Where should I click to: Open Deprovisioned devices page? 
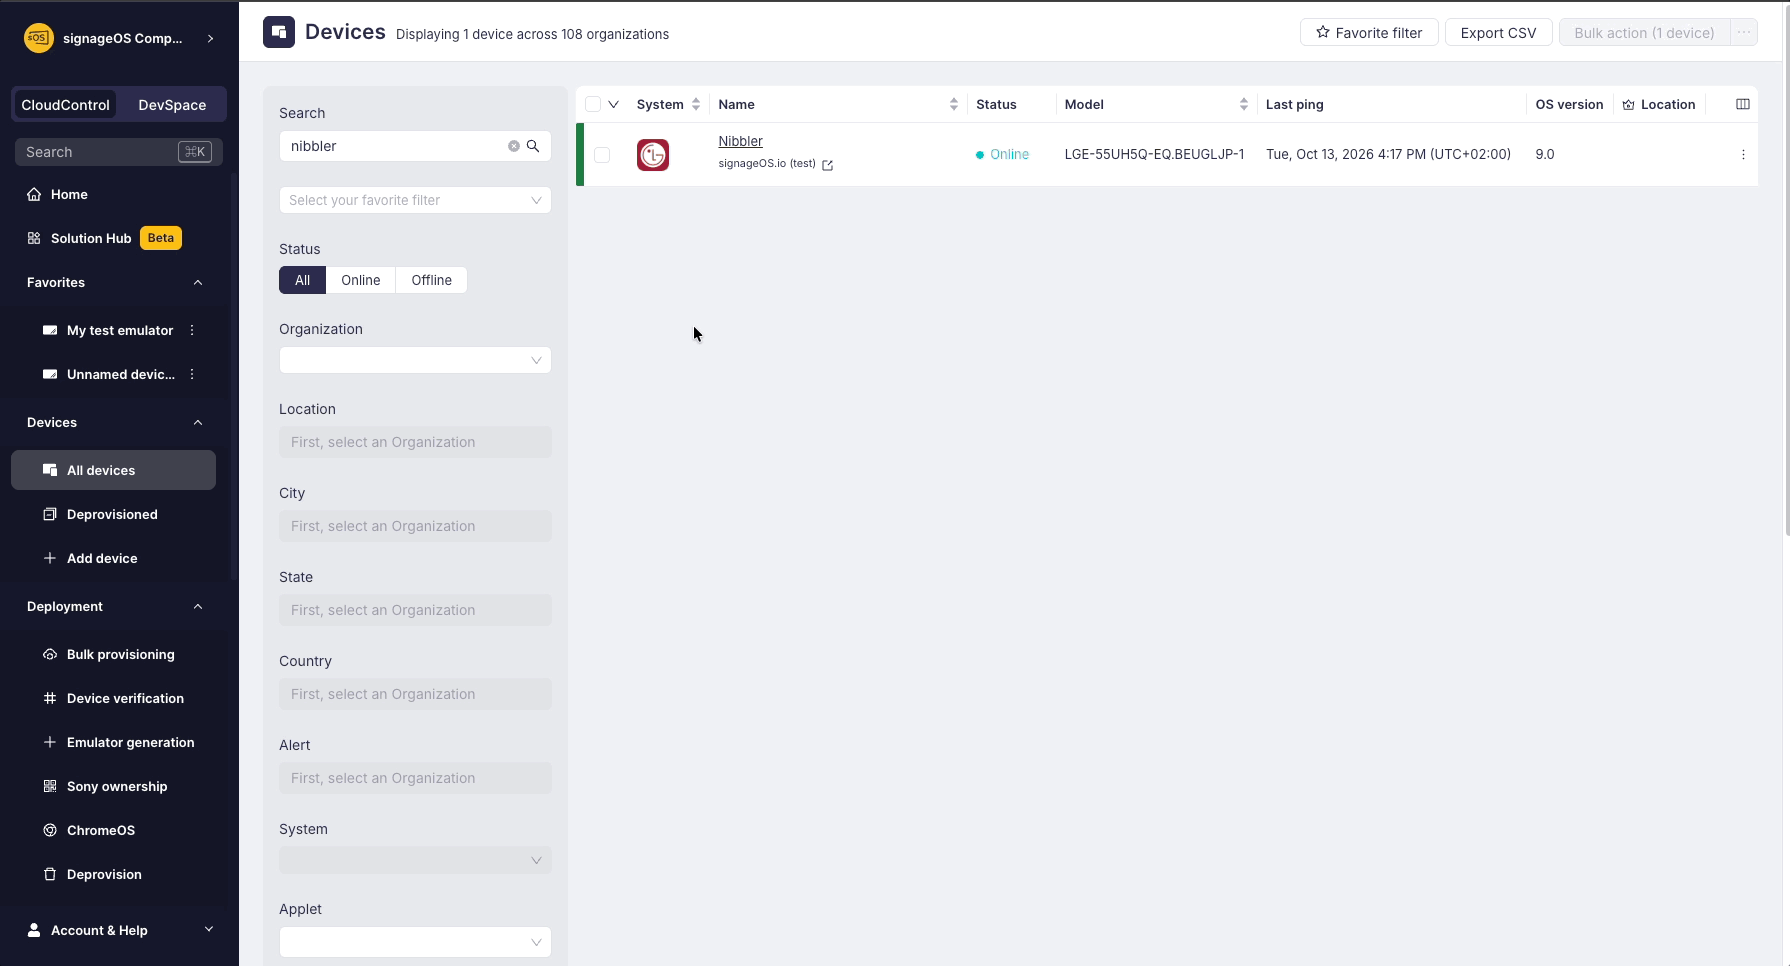point(112,514)
